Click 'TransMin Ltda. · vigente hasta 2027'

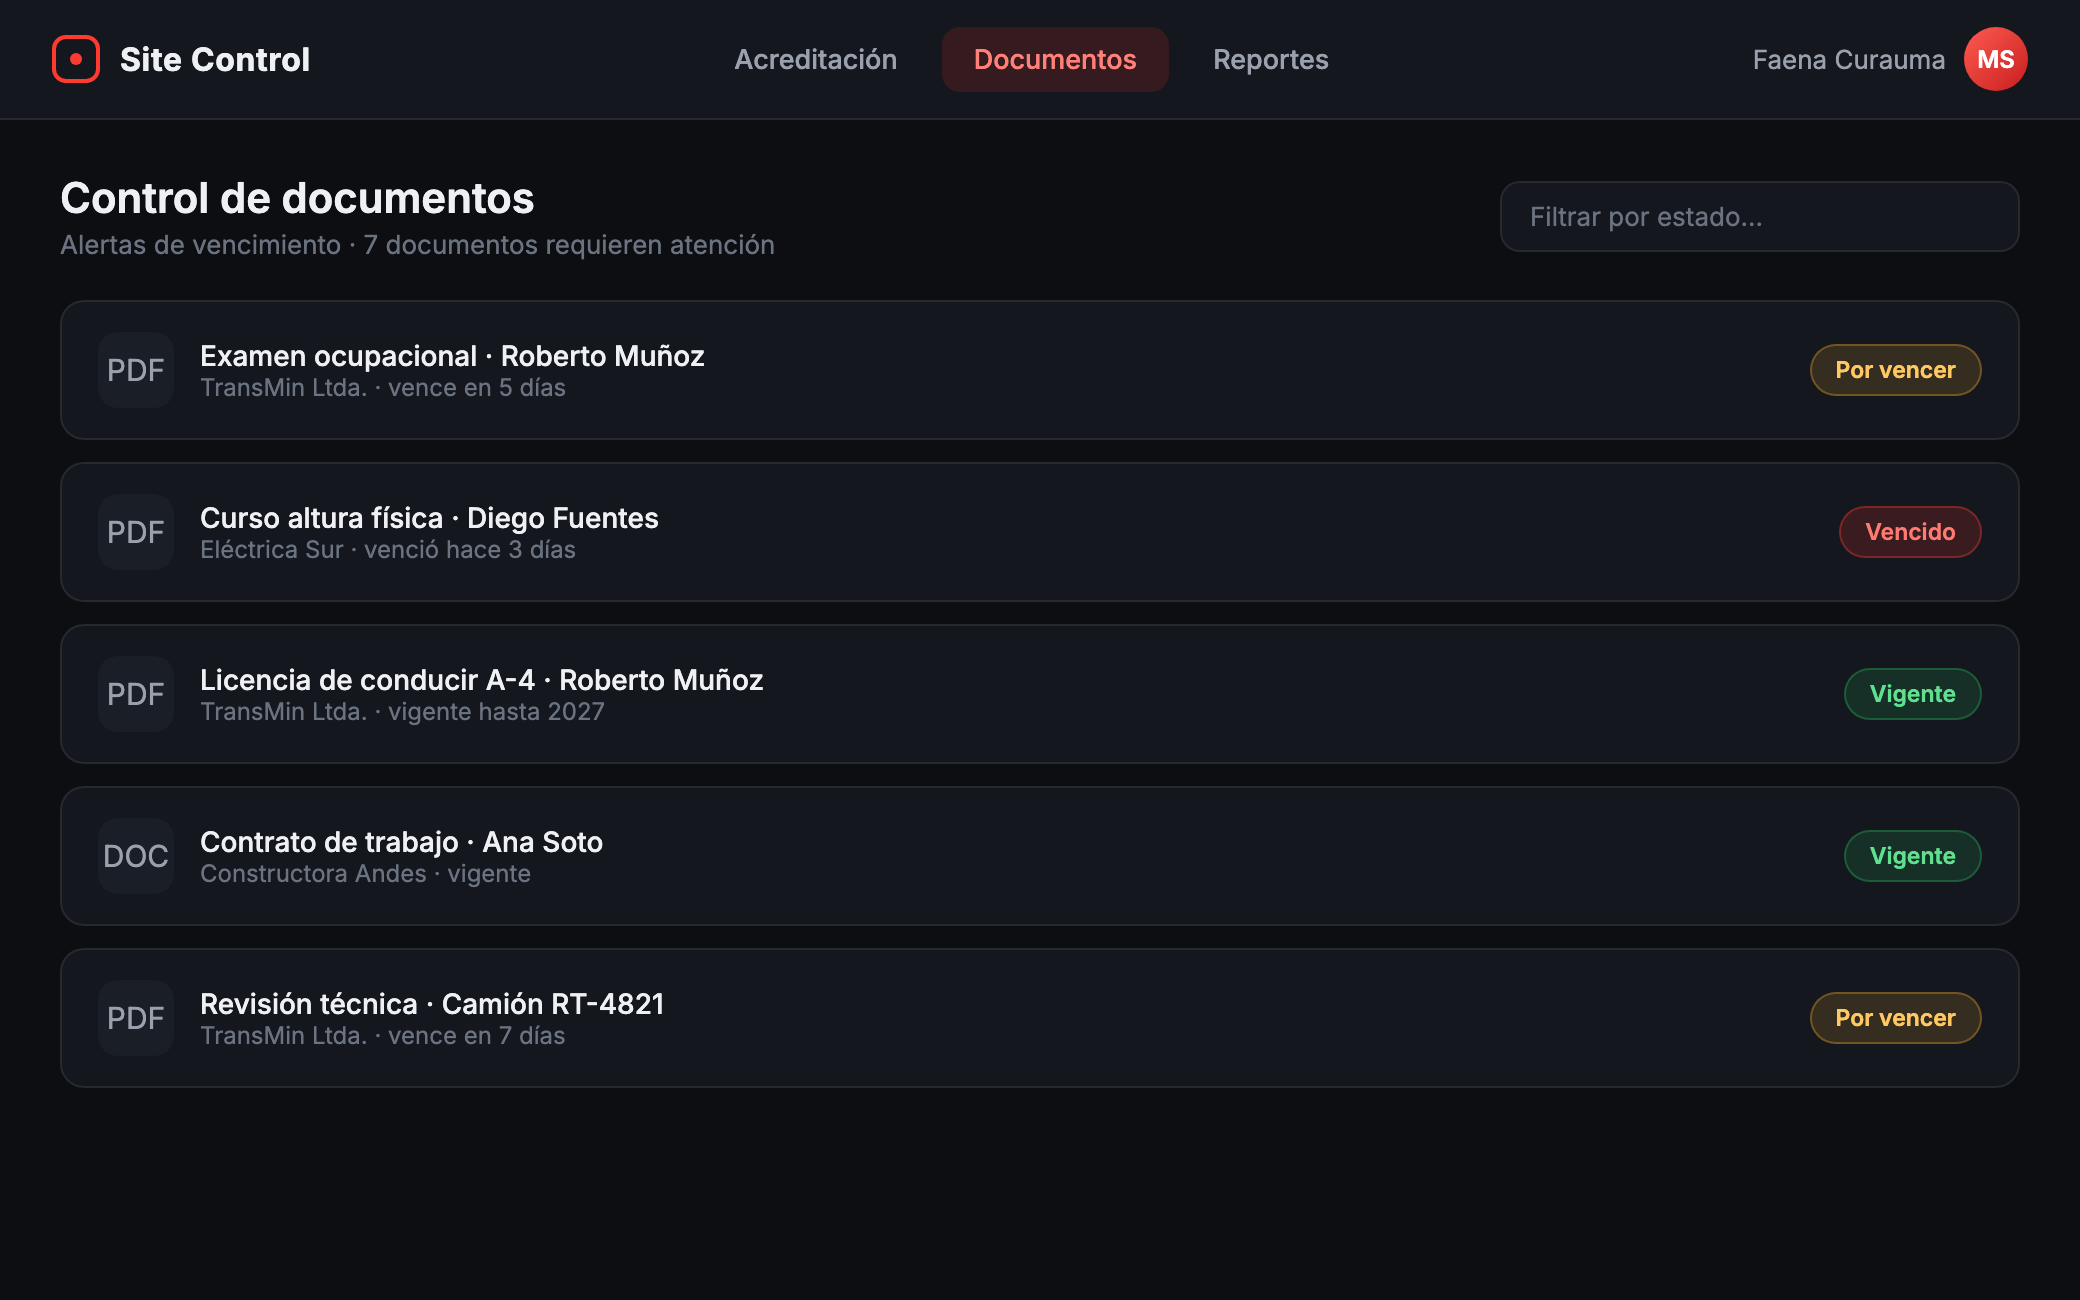pos(402,712)
